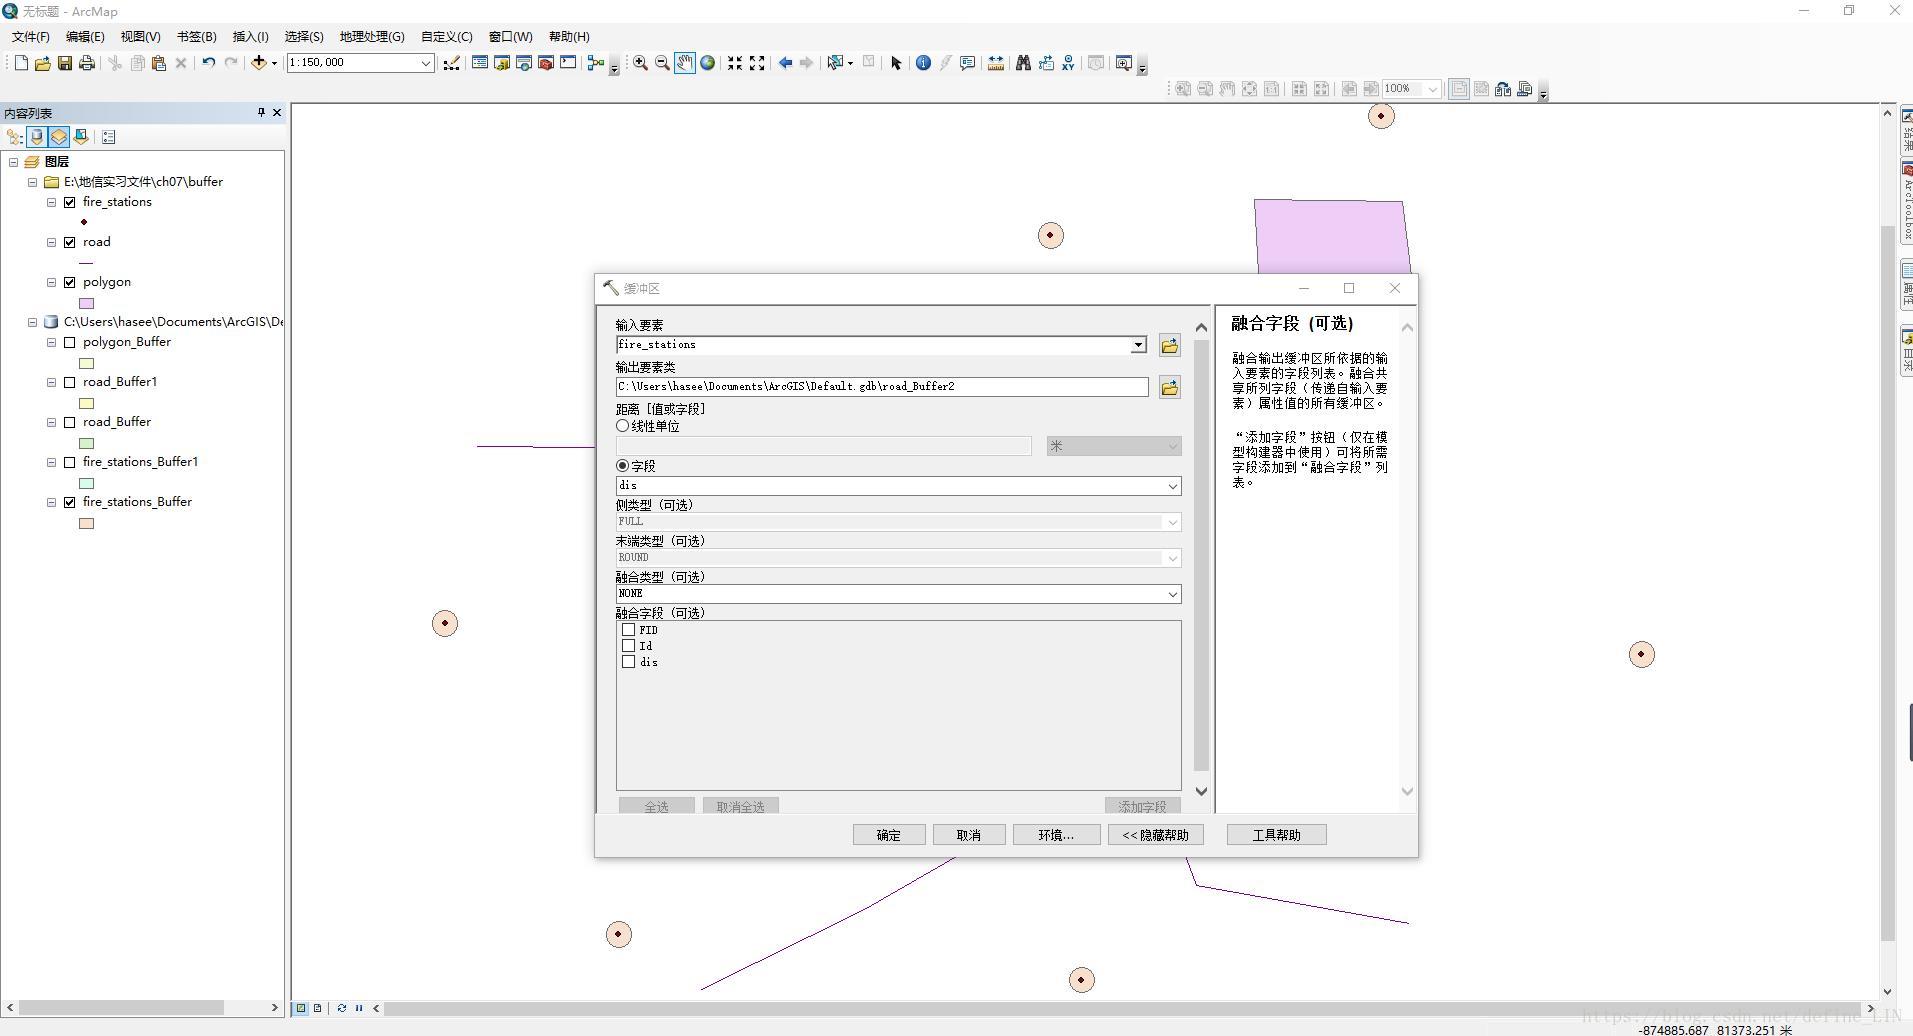Open the Find binoculars tool
Viewport: 1913px width, 1036px height.
[1023, 63]
